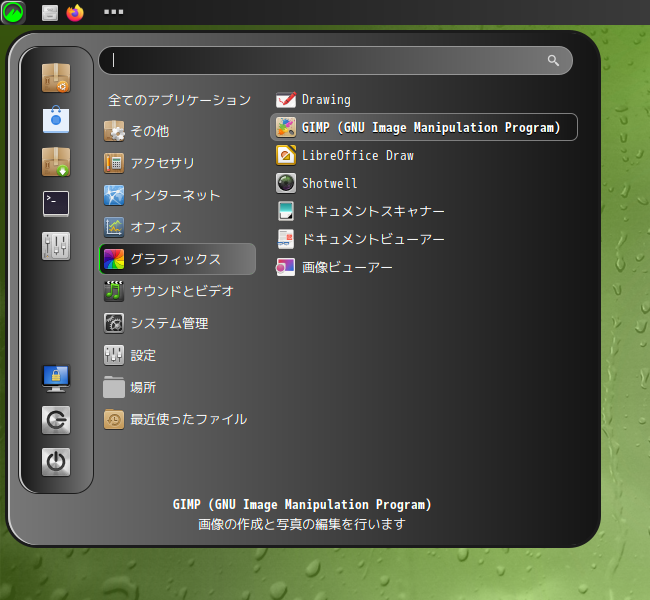Launch LibreOffice Draw
Screen dimensions: 650x600
(424, 155)
